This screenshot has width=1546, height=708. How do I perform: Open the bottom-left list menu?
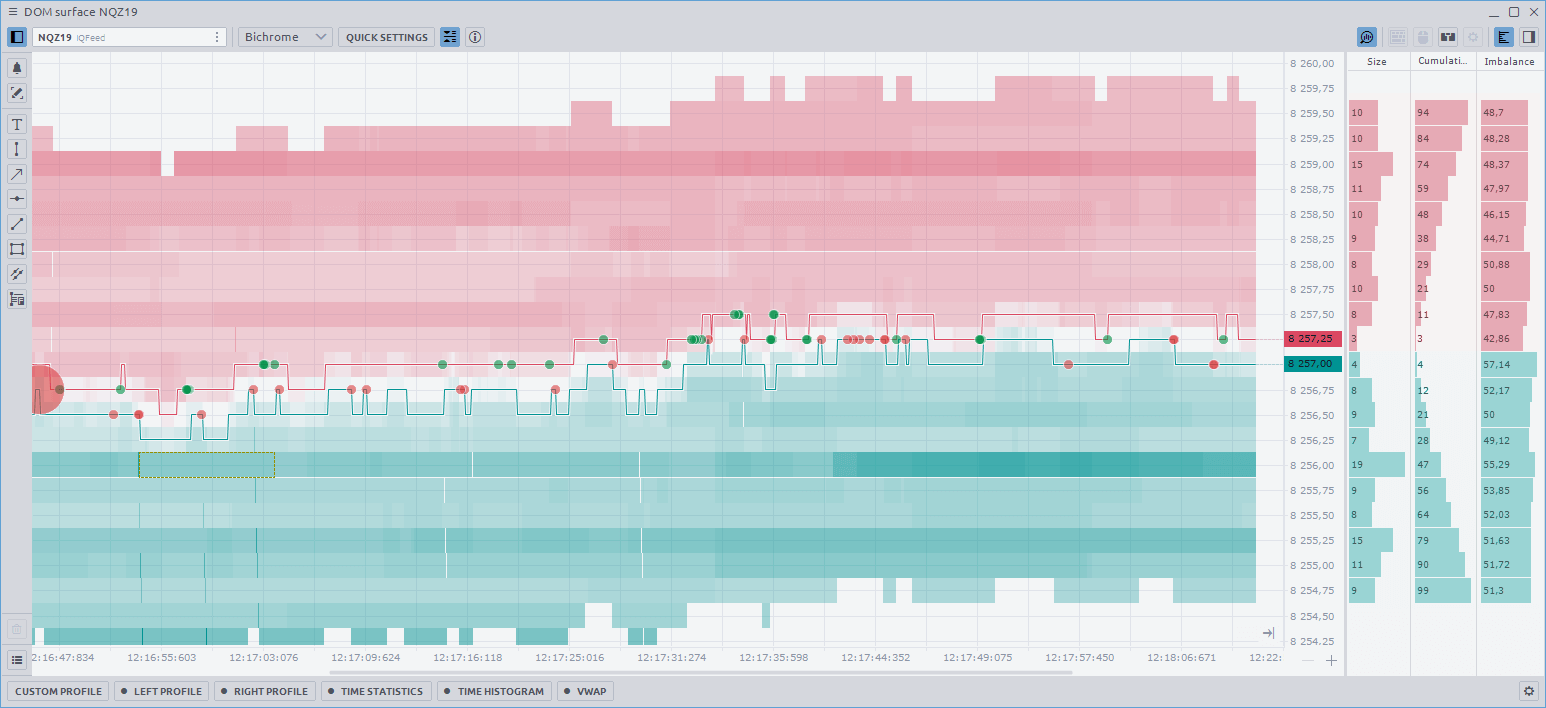(x=16, y=659)
